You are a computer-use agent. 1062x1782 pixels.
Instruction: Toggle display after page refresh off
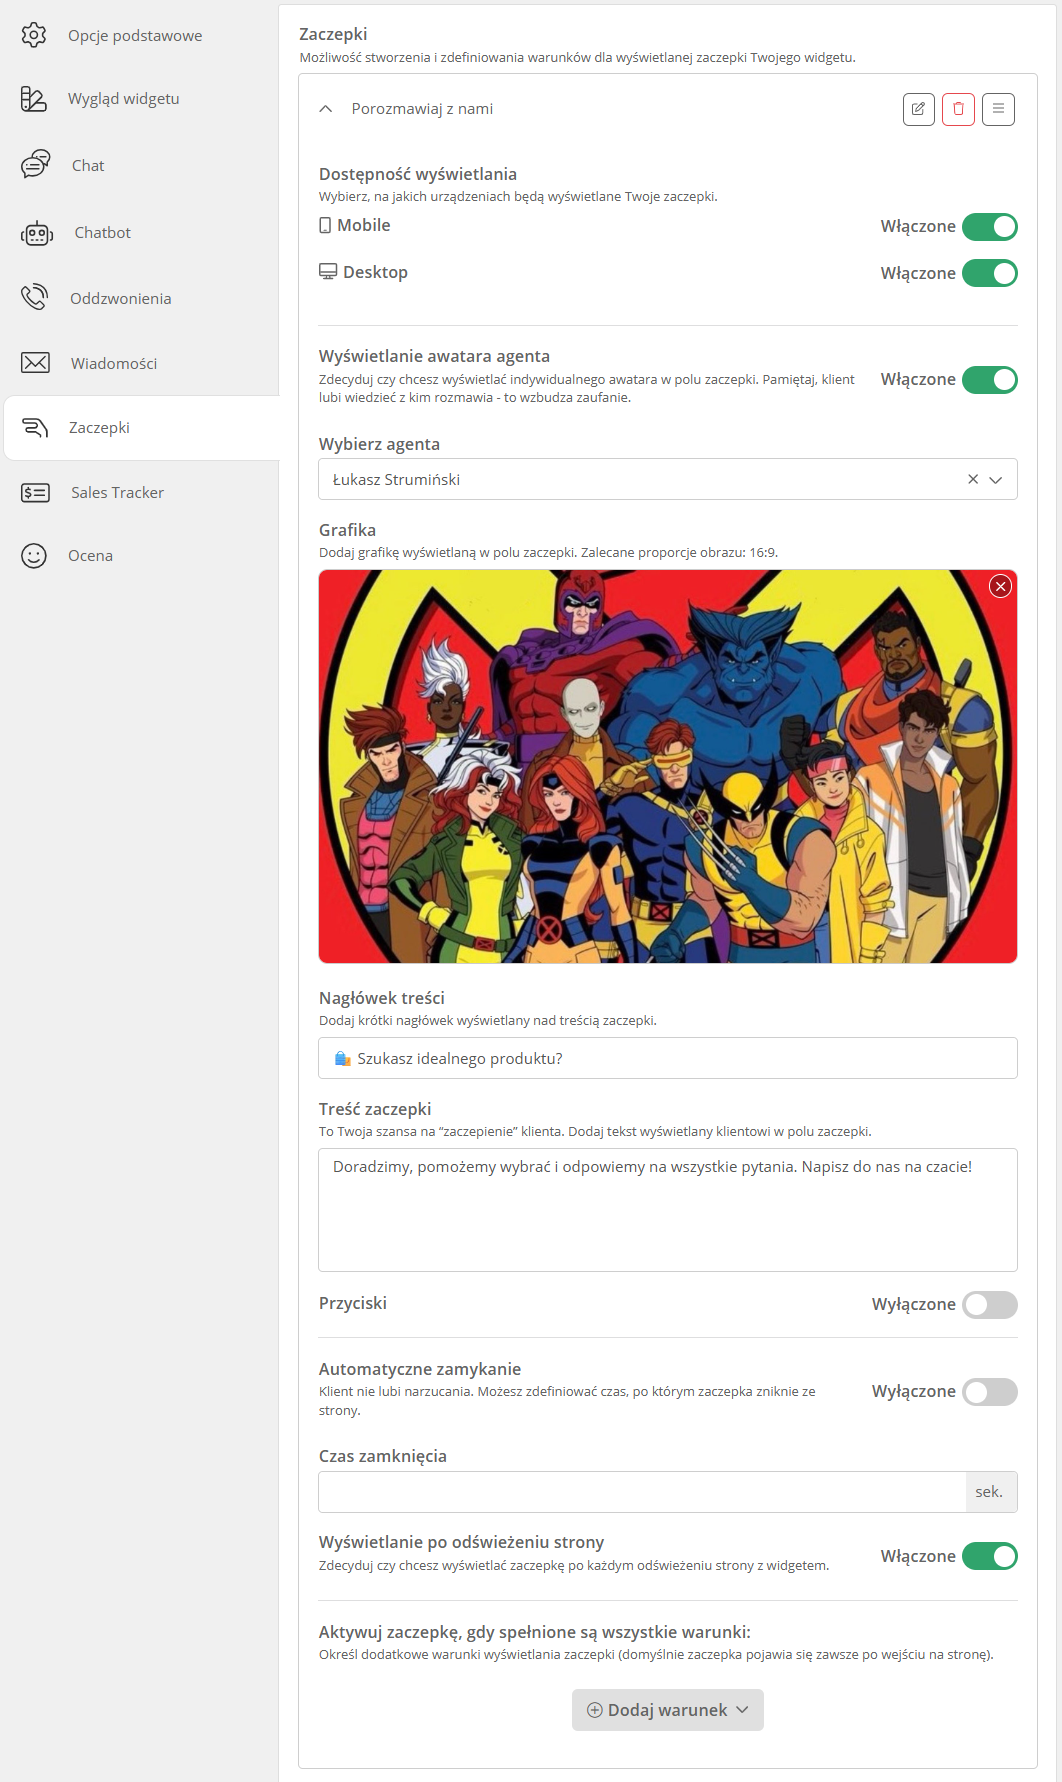click(989, 1557)
